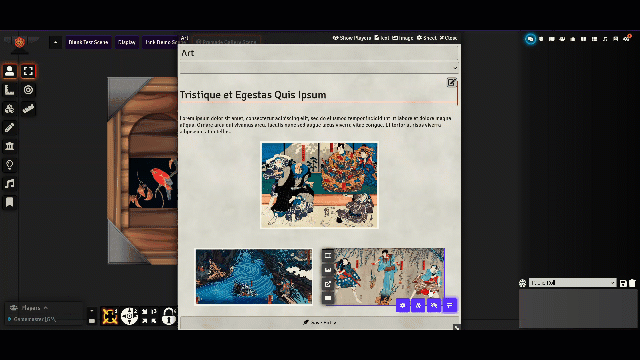Open the Items suitcase sidebar tab
Viewport: 640px width, 360px height.
coord(573,39)
